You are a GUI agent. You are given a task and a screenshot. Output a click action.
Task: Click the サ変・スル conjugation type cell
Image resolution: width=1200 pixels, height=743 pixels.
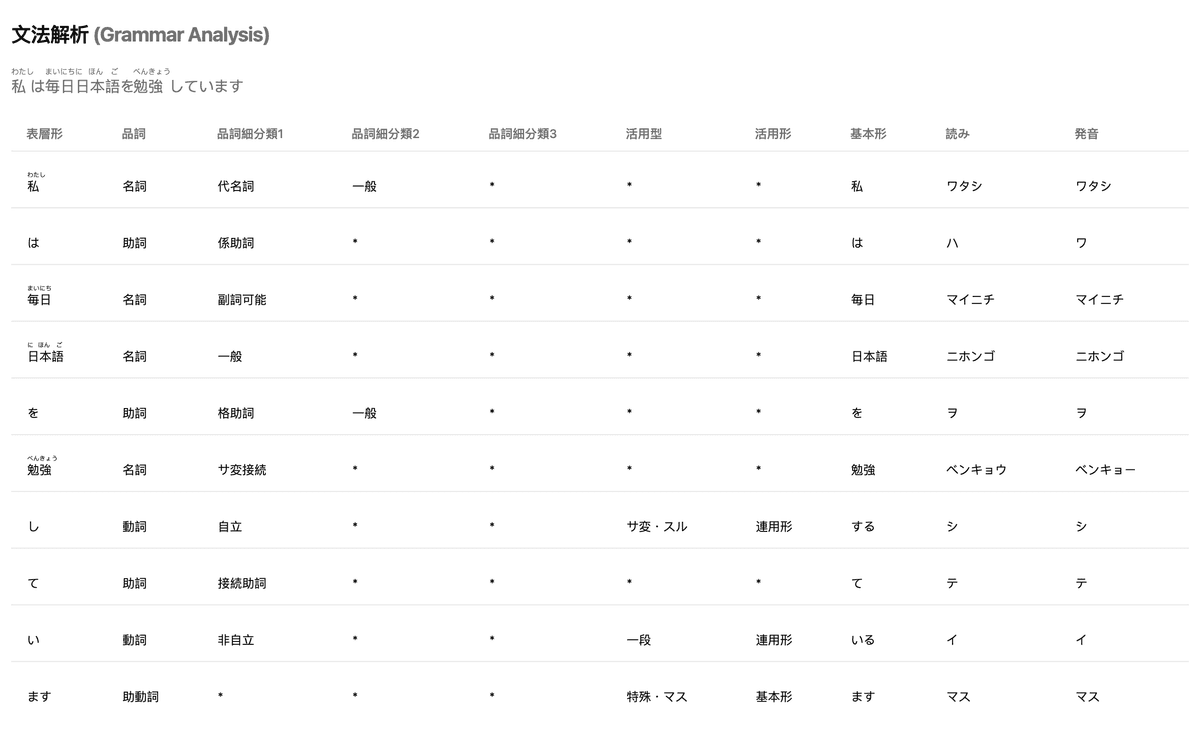[656, 526]
